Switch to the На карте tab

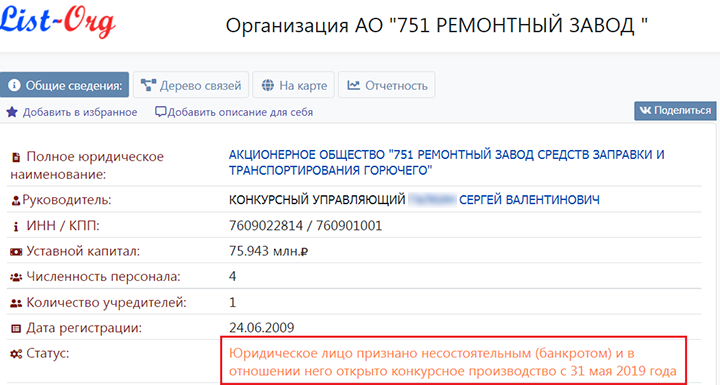pos(294,85)
